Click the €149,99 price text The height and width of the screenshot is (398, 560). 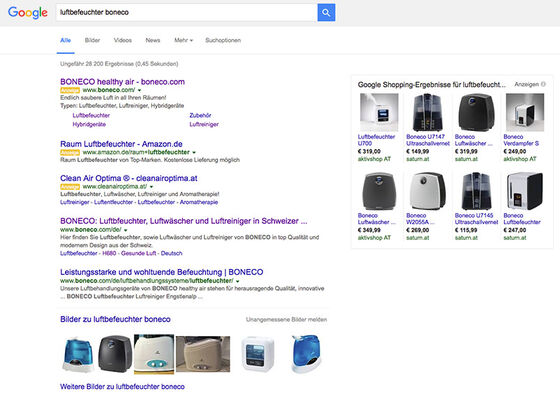[418, 151]
